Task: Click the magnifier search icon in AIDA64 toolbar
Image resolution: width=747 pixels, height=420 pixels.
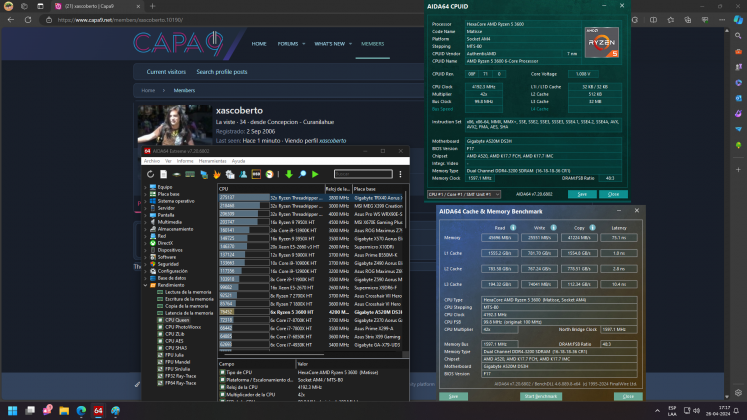Action: tap(302, 174)
